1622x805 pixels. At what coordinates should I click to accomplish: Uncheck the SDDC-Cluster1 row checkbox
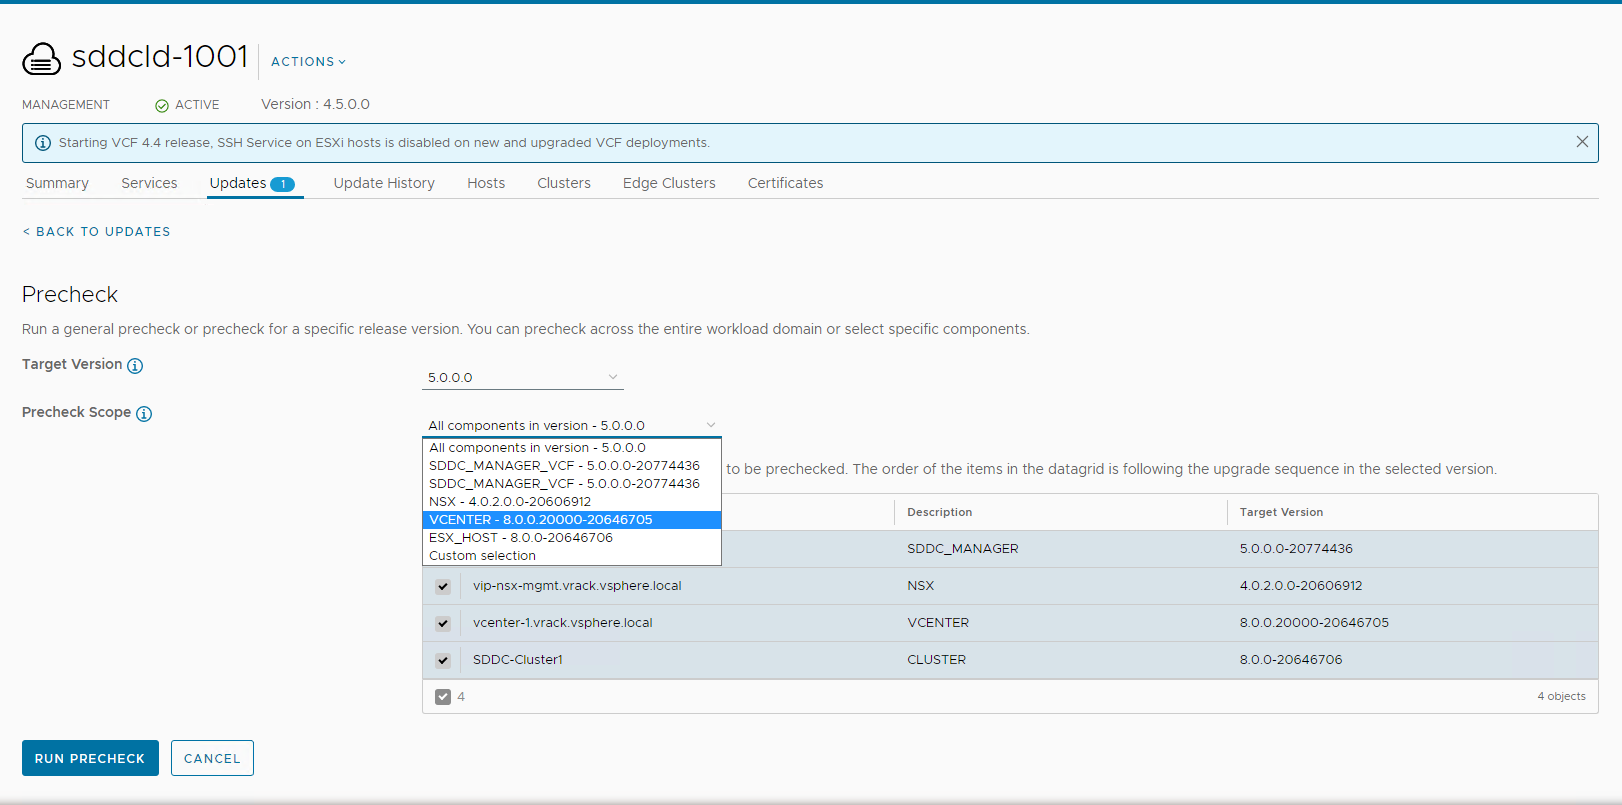pyautogui.click(x=443, y=661)
